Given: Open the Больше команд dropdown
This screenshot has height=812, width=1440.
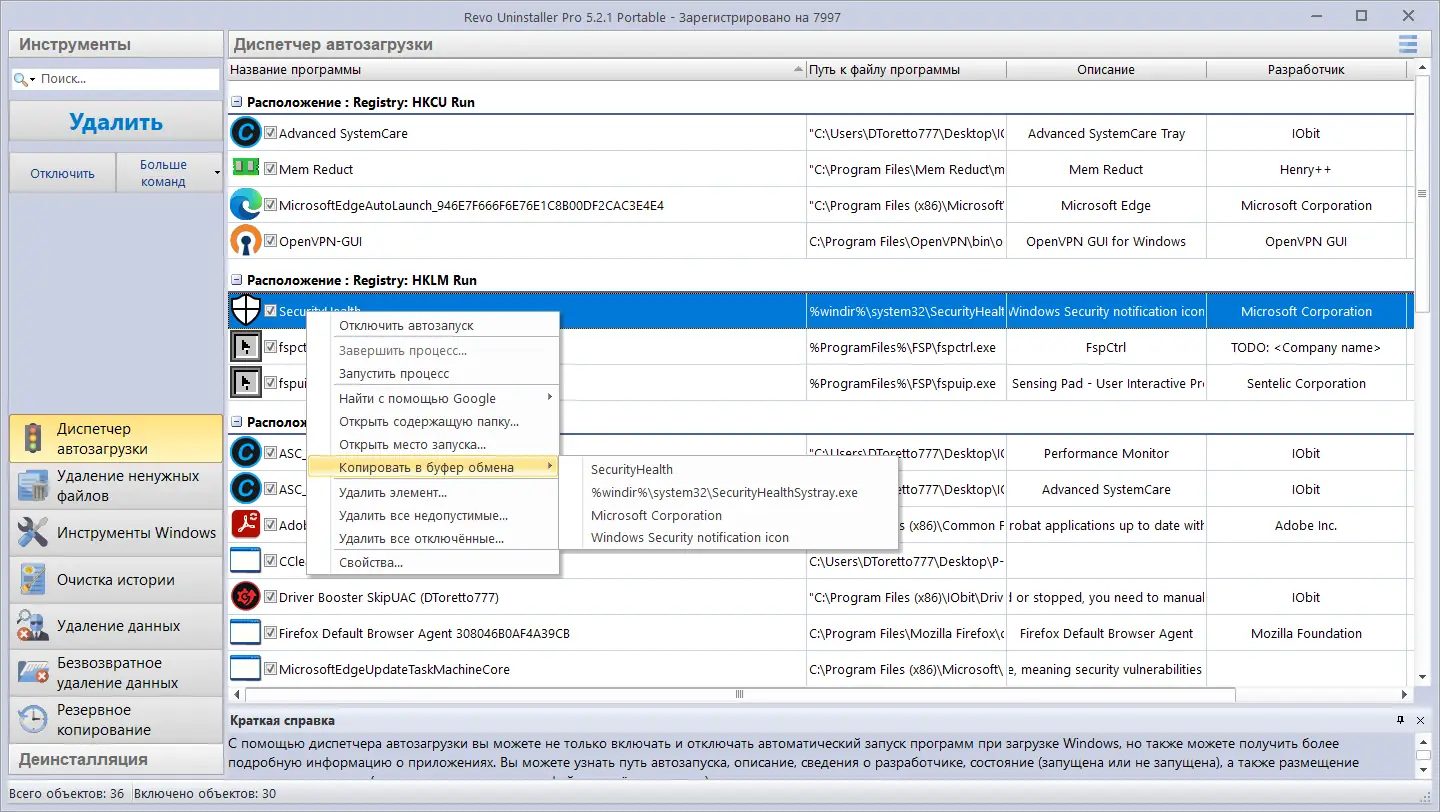Looking at the screenshot, I should (169, 173).
